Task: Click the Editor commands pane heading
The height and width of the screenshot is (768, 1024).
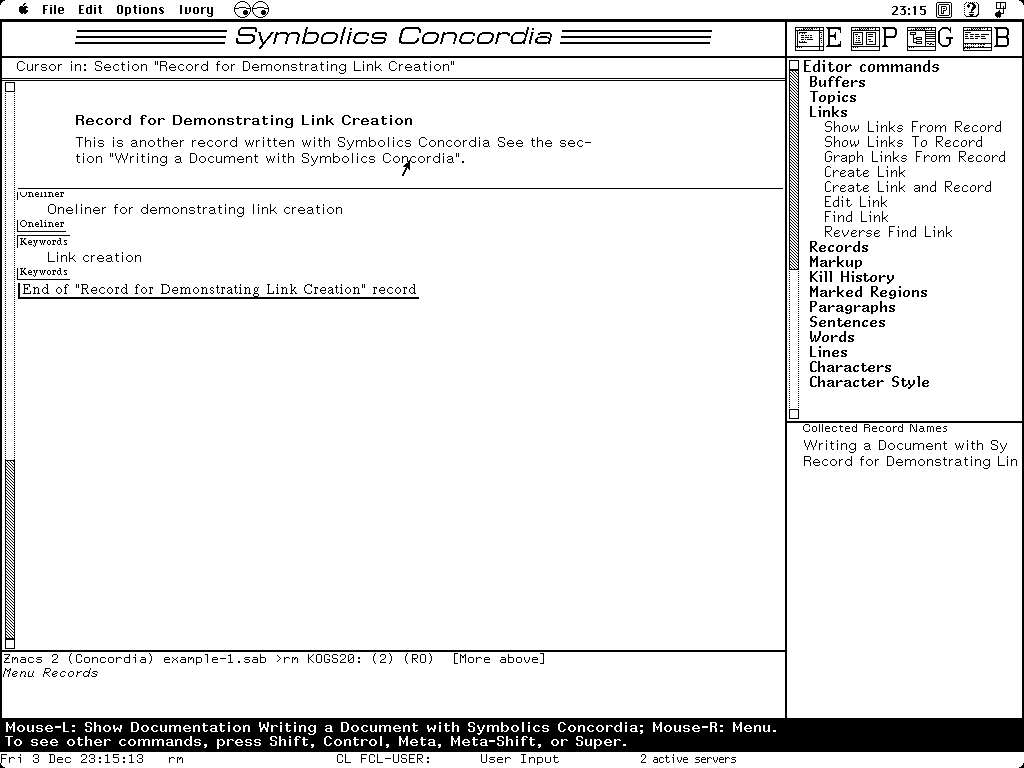Action: [x=871, y=67]
